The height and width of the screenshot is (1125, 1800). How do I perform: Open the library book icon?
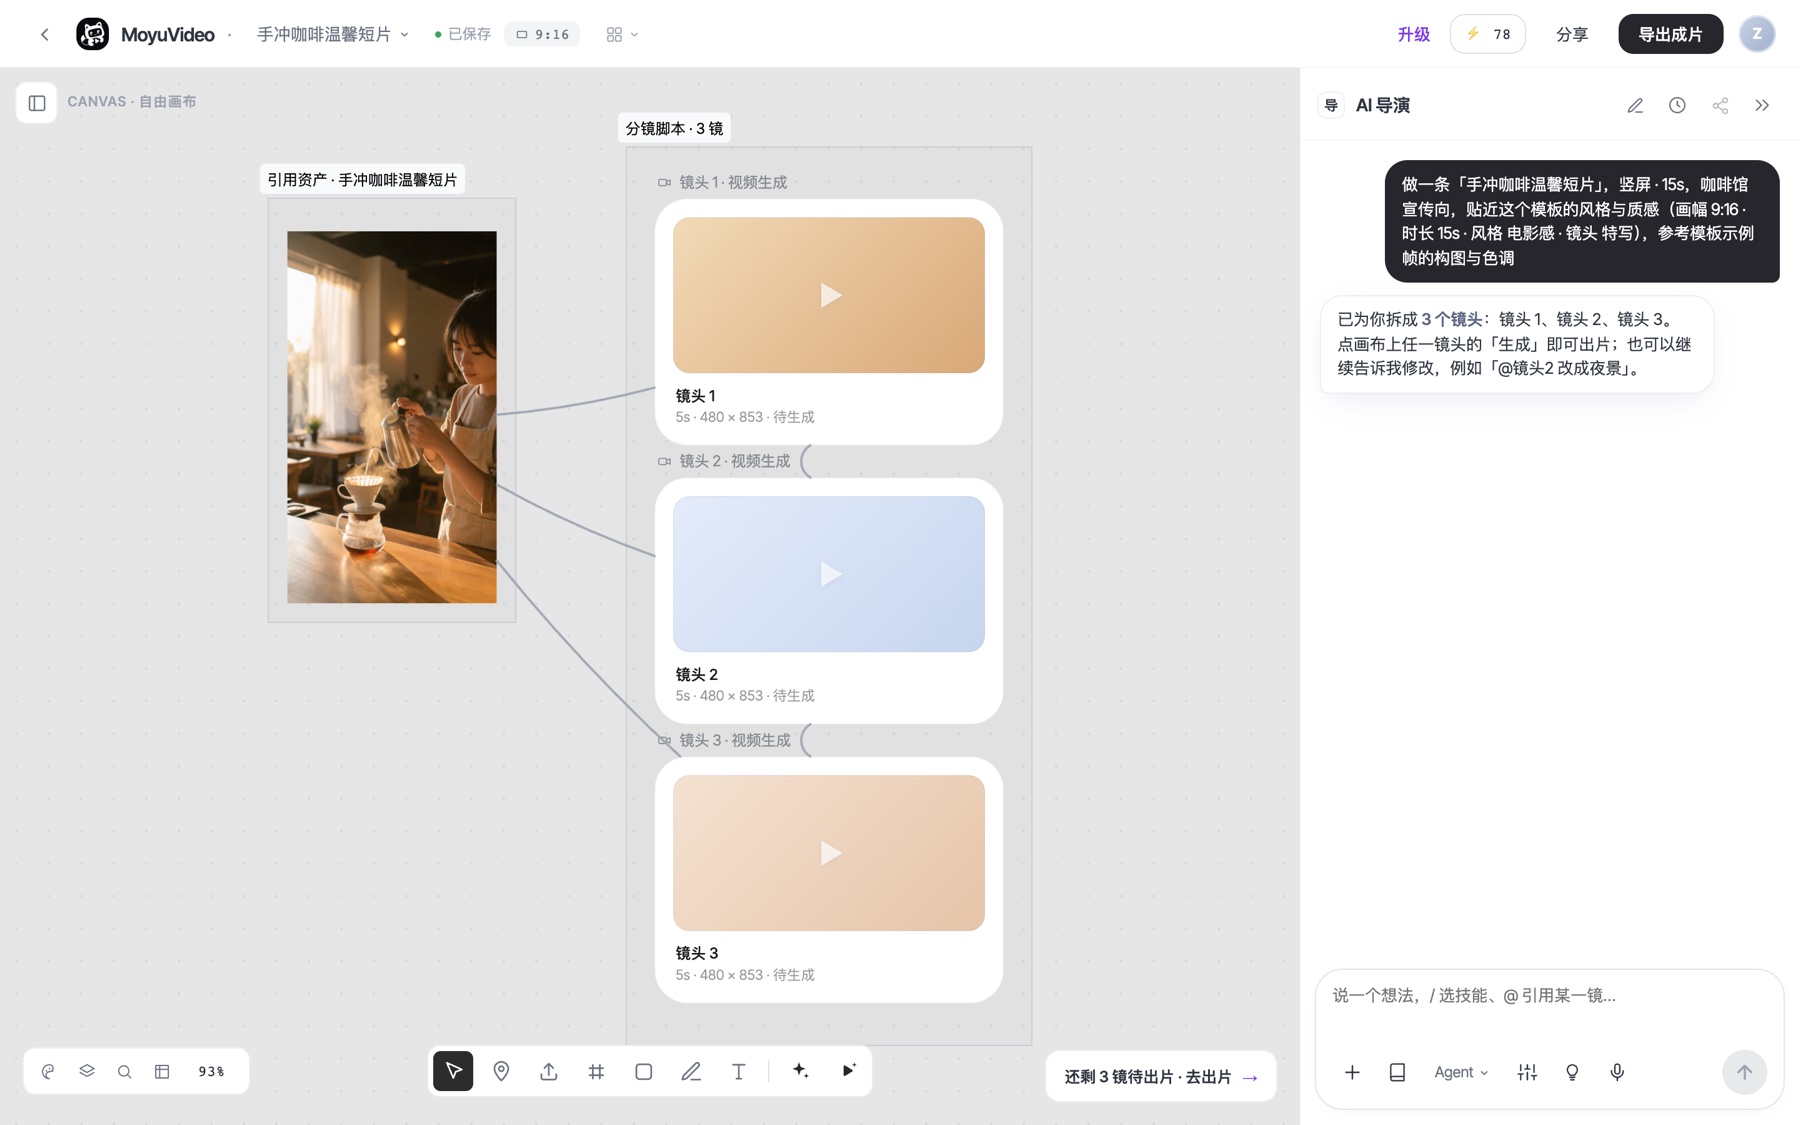point(1397,1072)
